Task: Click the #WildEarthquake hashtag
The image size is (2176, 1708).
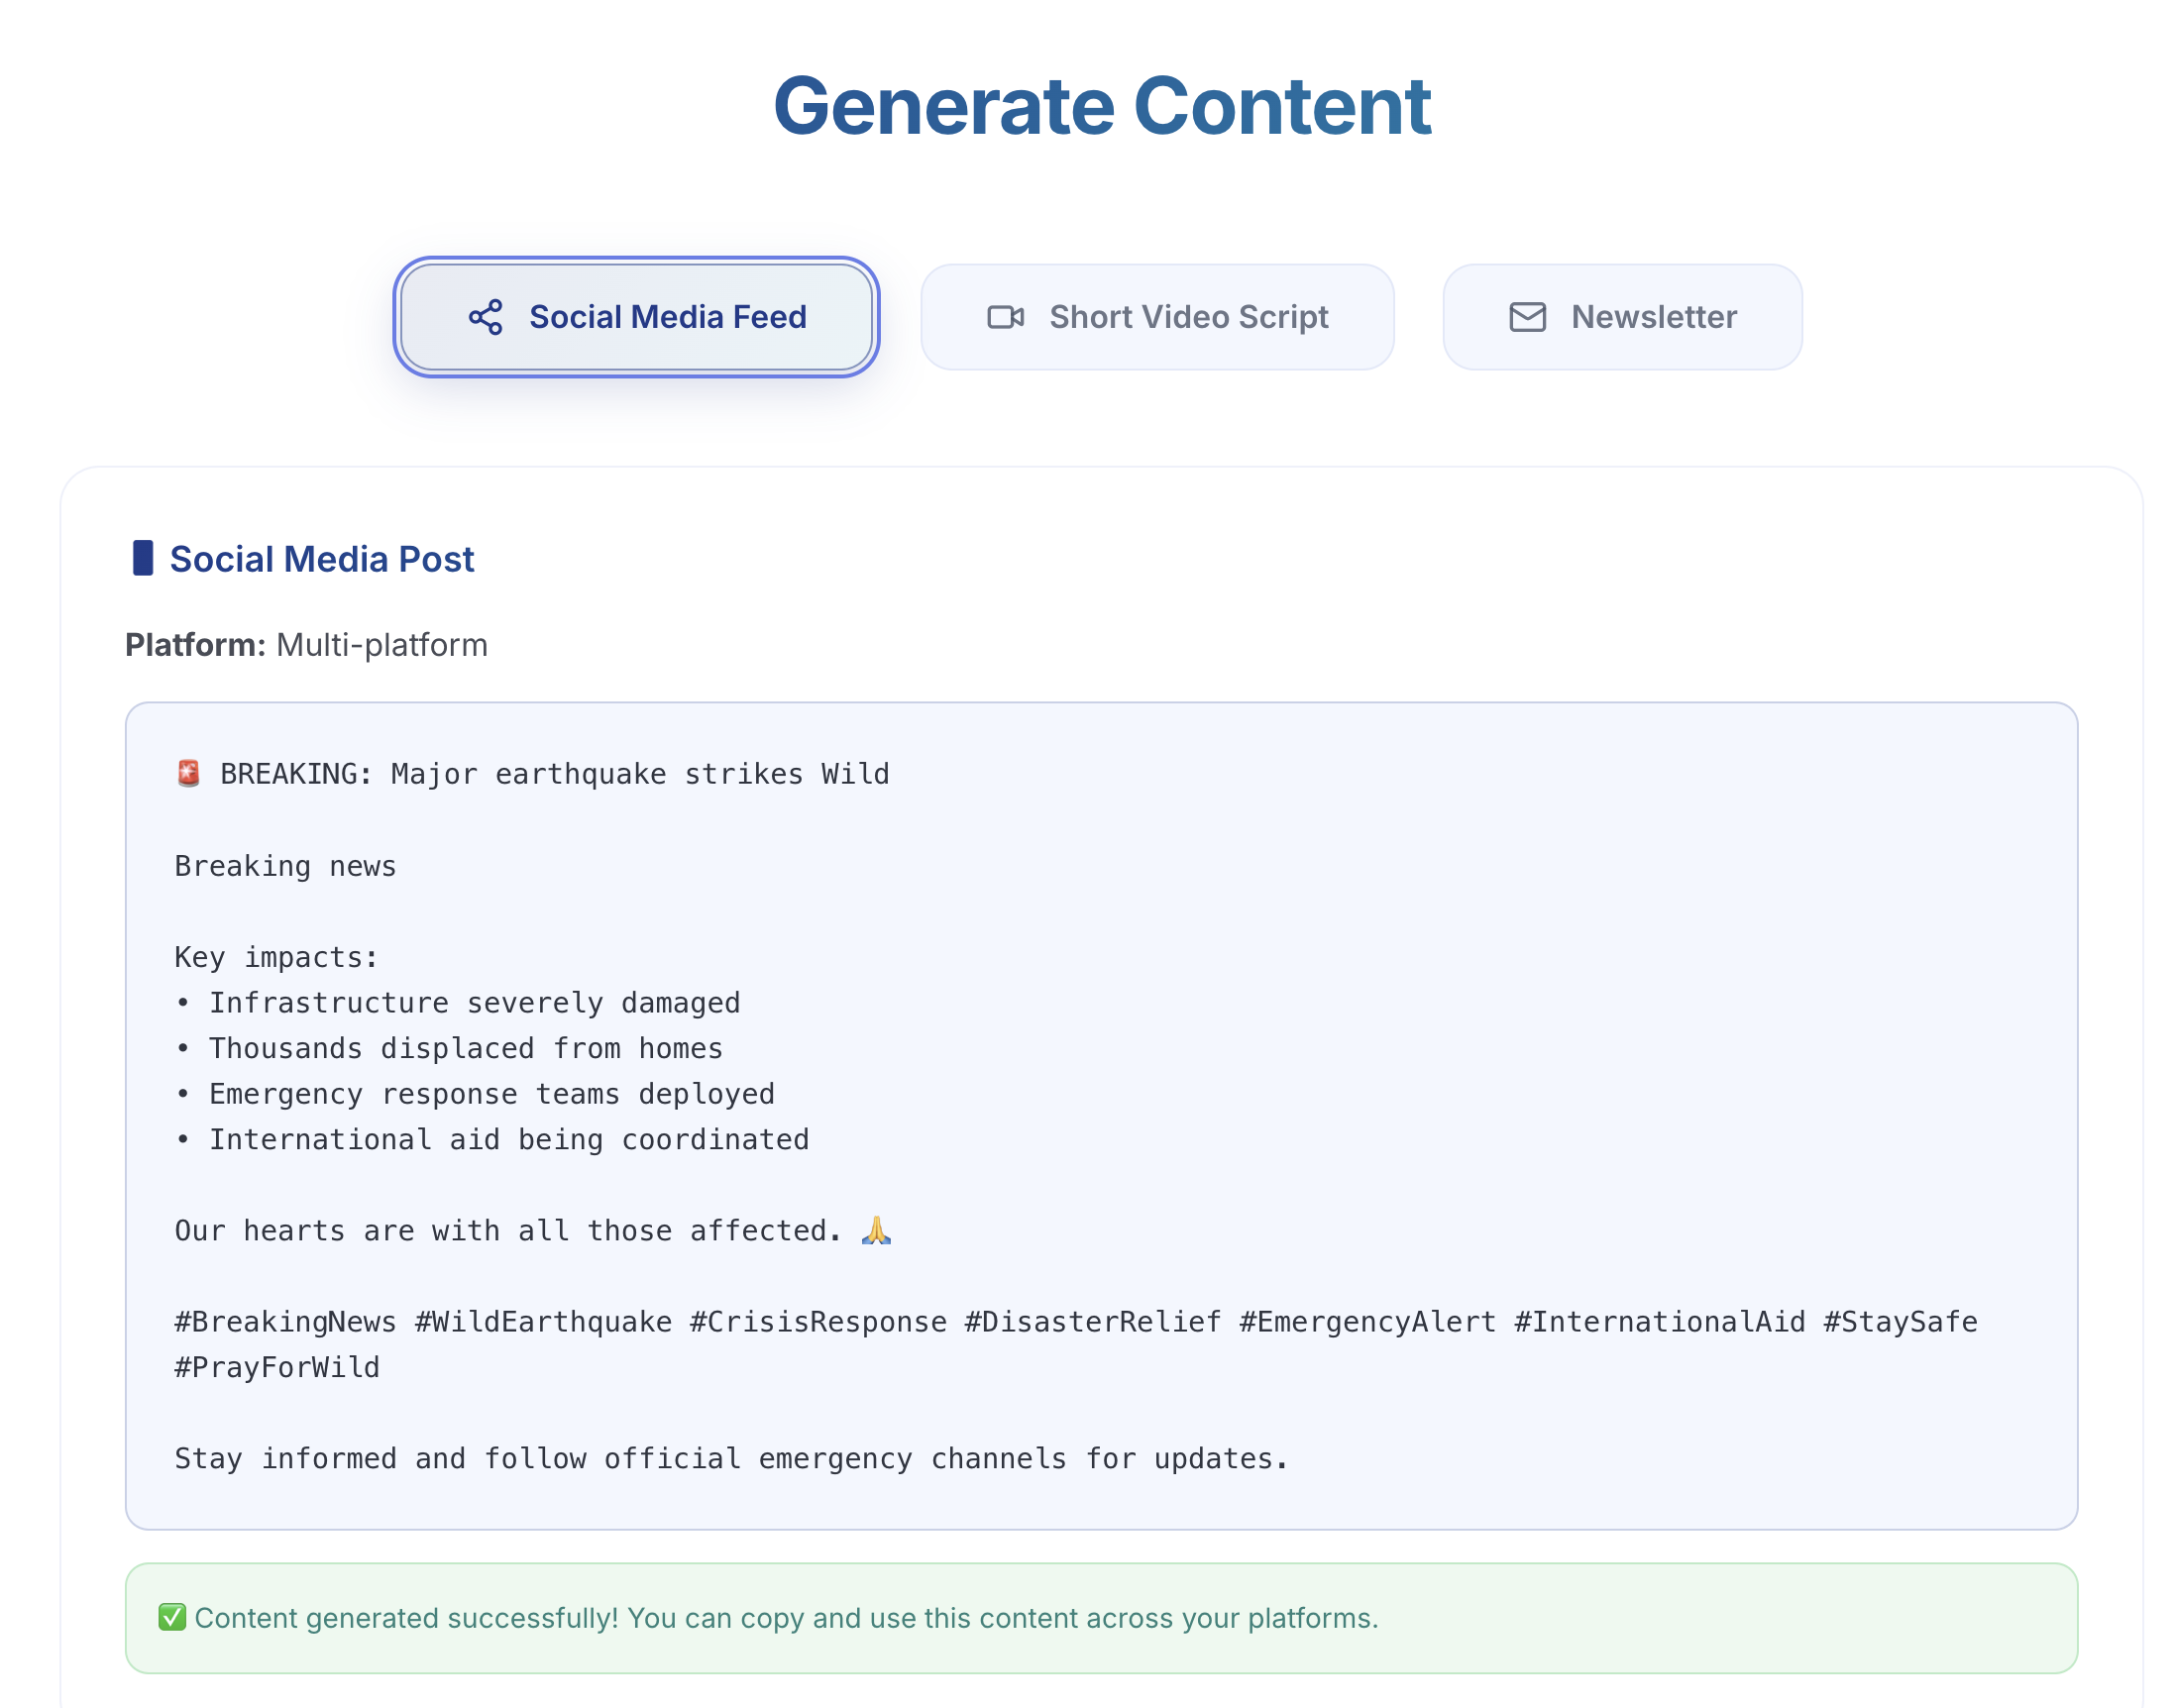Action: (x=543, y=1322)
